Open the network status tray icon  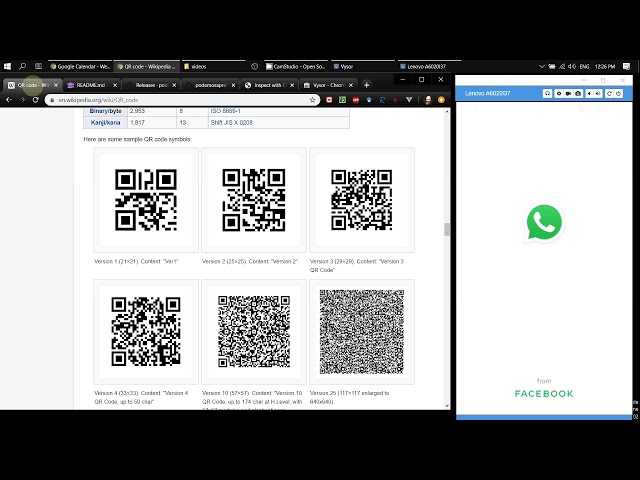[562, 66]
